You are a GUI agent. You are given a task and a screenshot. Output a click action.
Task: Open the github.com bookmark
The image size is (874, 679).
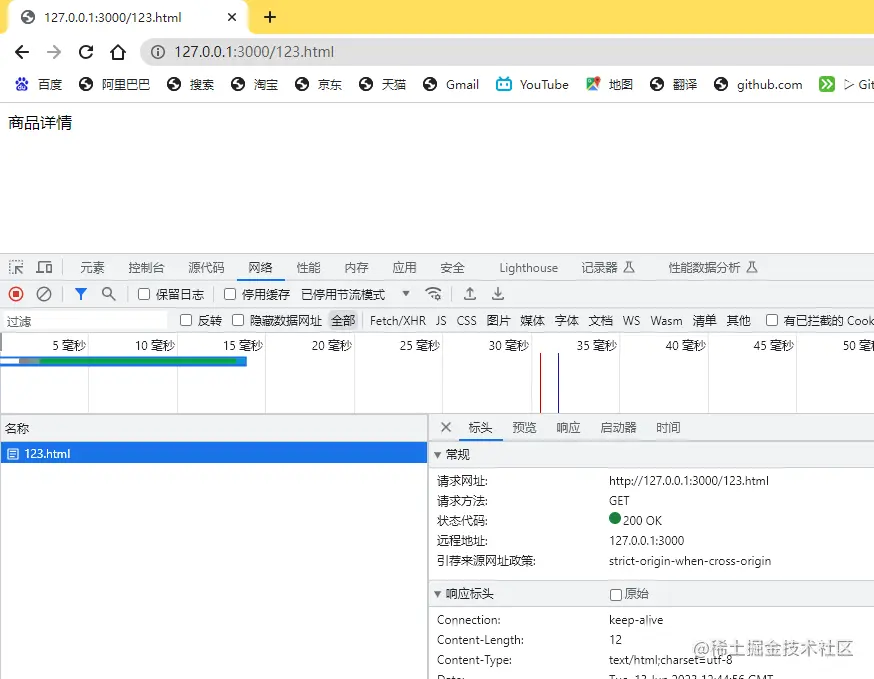coord(758,84)
